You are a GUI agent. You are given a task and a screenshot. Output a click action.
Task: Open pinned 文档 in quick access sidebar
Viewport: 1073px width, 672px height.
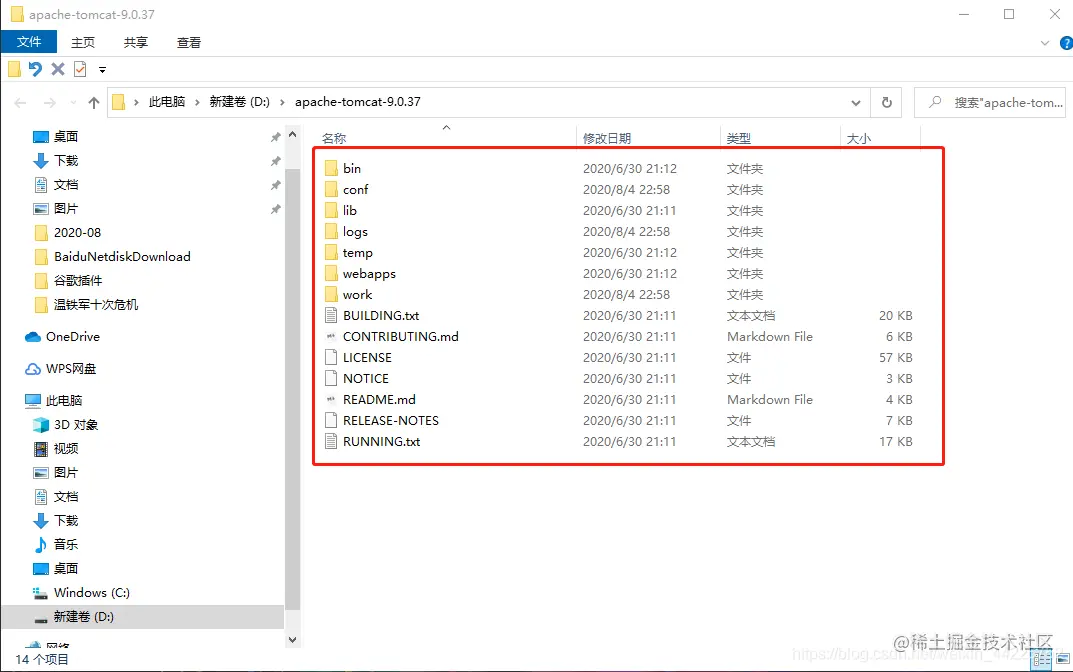coord(66,185)
